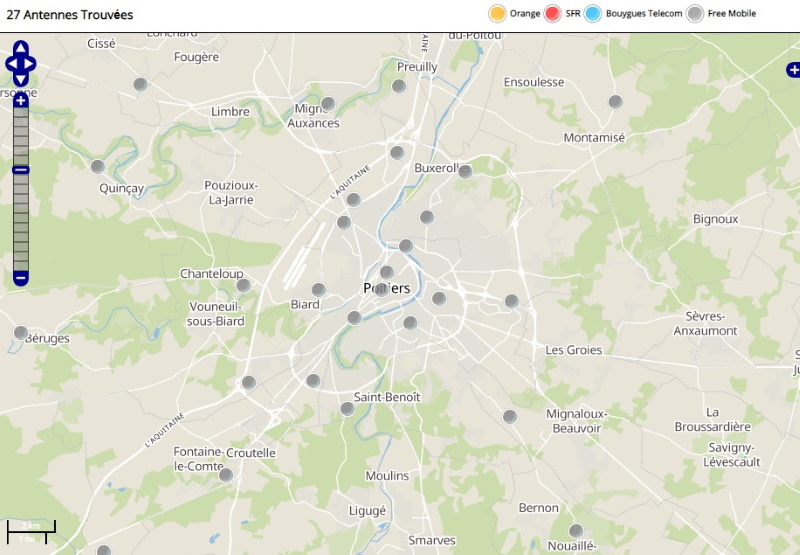Select the antenna marker near Quinçay
The height and width of the screenshot is (555, 800).
(x=98, y=167)
